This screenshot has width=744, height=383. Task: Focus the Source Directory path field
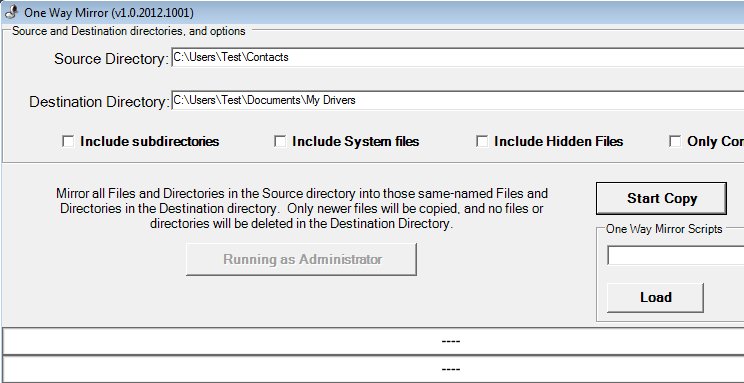point(457,57)
